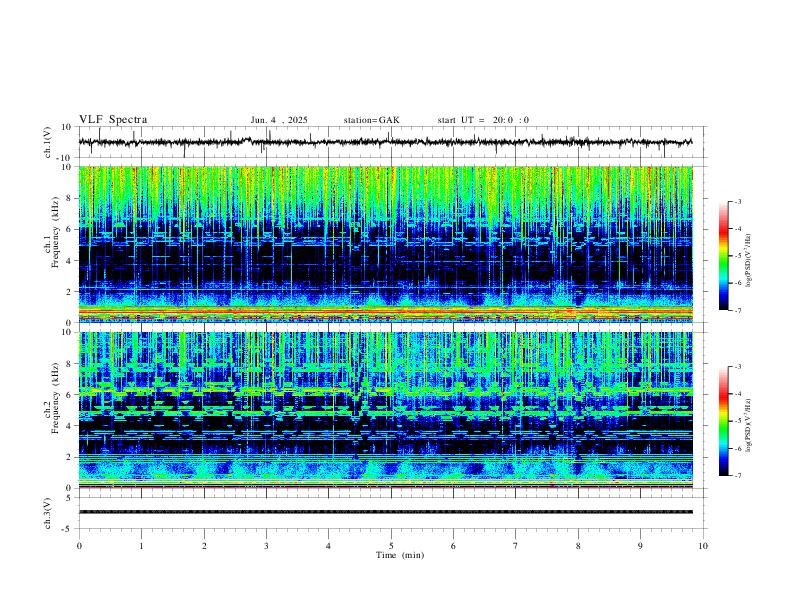Click the time axis tick label "7"
This screenshot has height=612, width=792.
(x=516, y=546)
